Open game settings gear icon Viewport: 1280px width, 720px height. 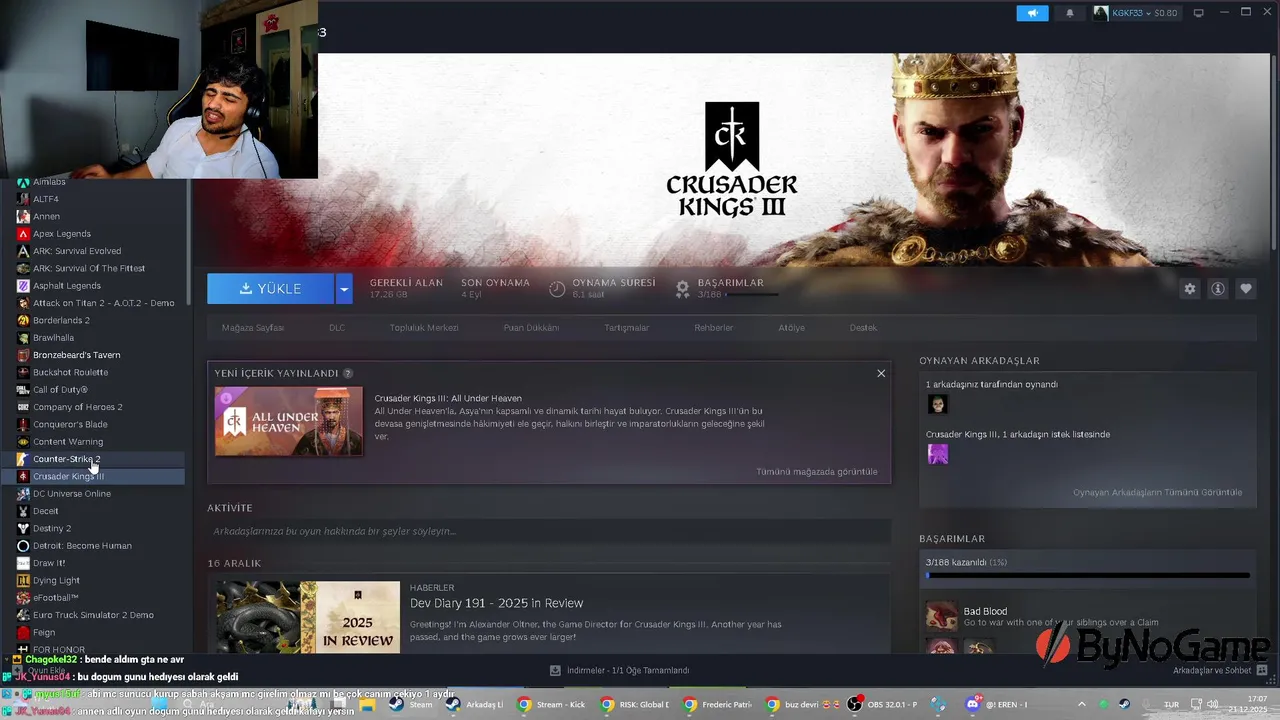coord(1190,289)
